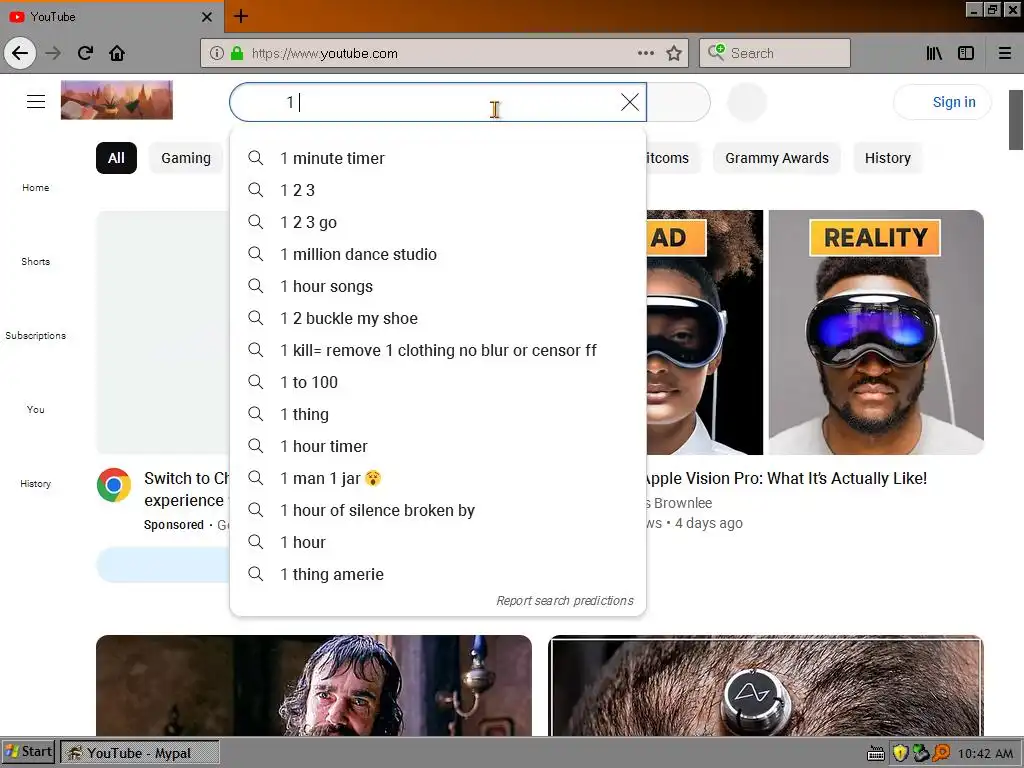The image size is (1024, 768).
Task: Open the browser hamburger menu
Action: pyautogui.click(x=1005, y=53)
